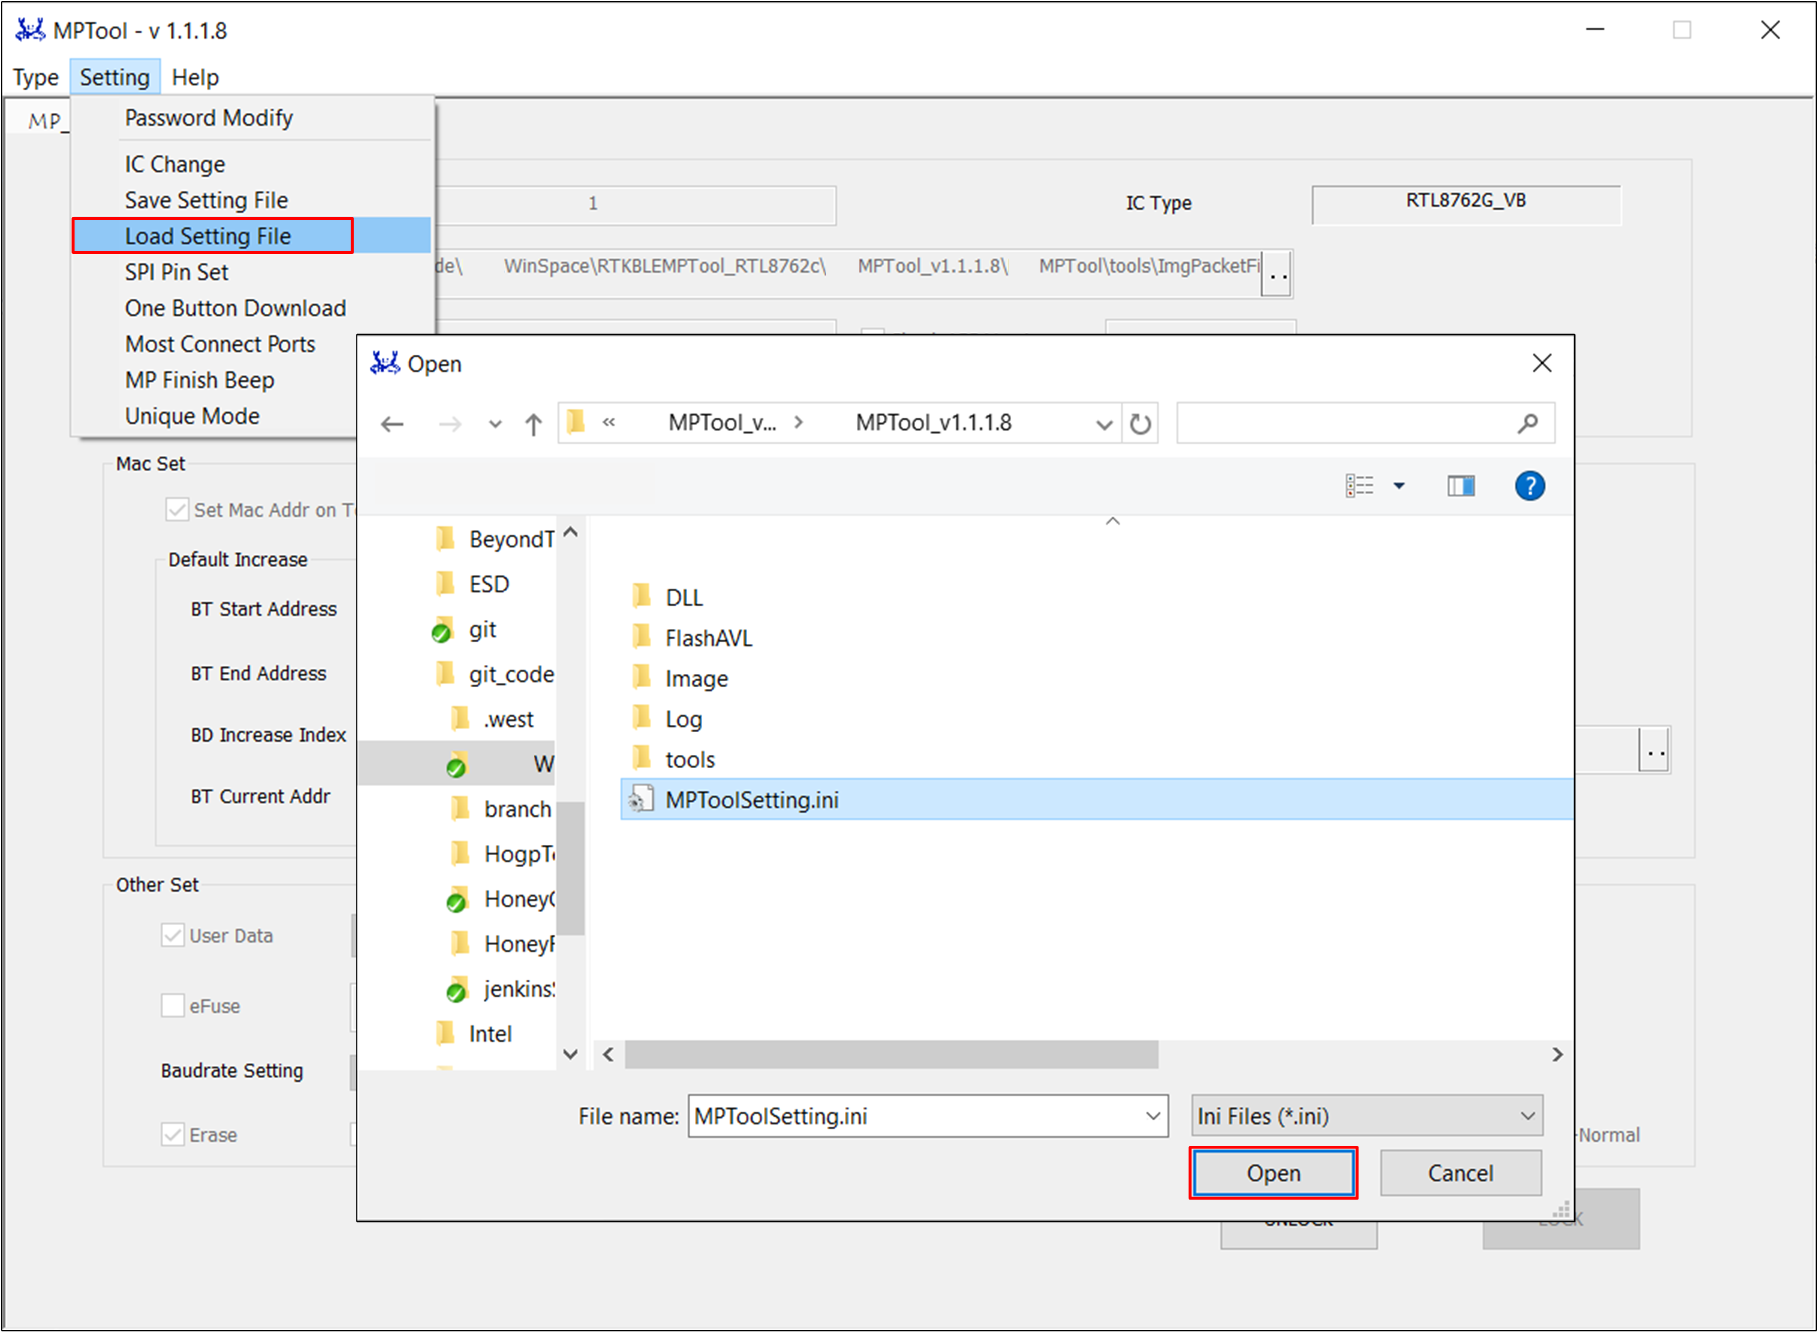
Task: Toggle the Erase checkbox
Action: [173, 1135]
